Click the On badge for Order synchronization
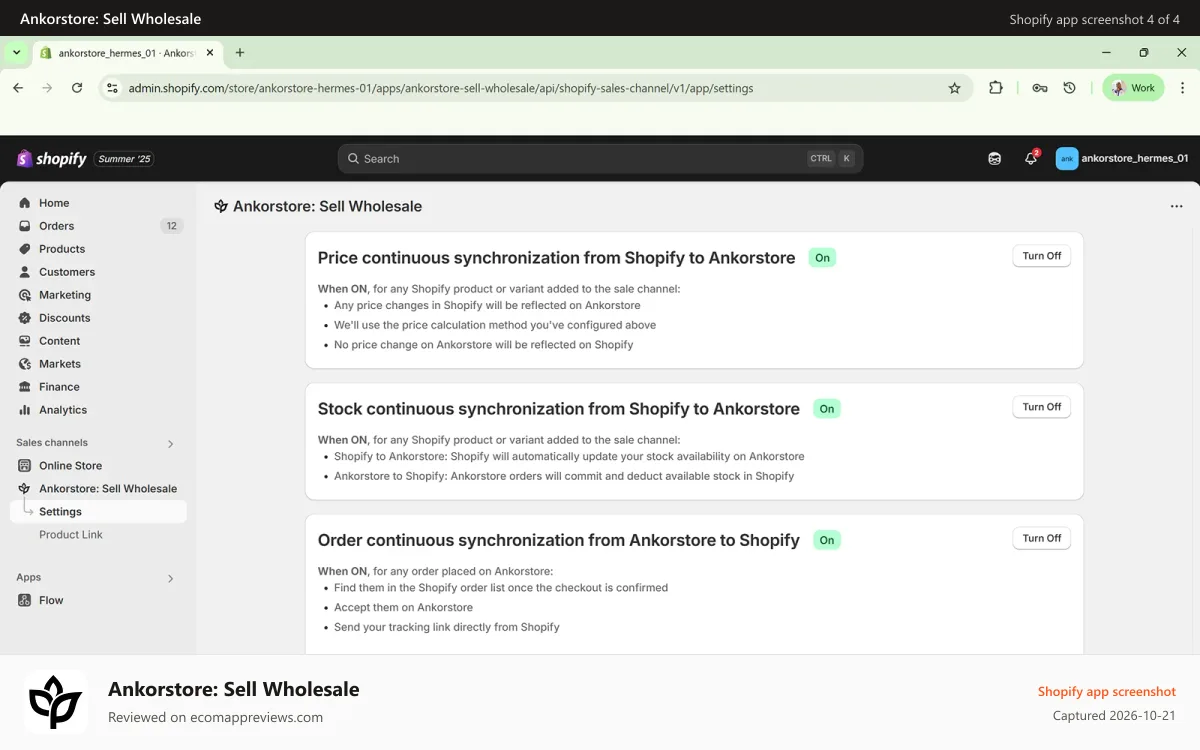1200x750 pixels. [827, 540]
